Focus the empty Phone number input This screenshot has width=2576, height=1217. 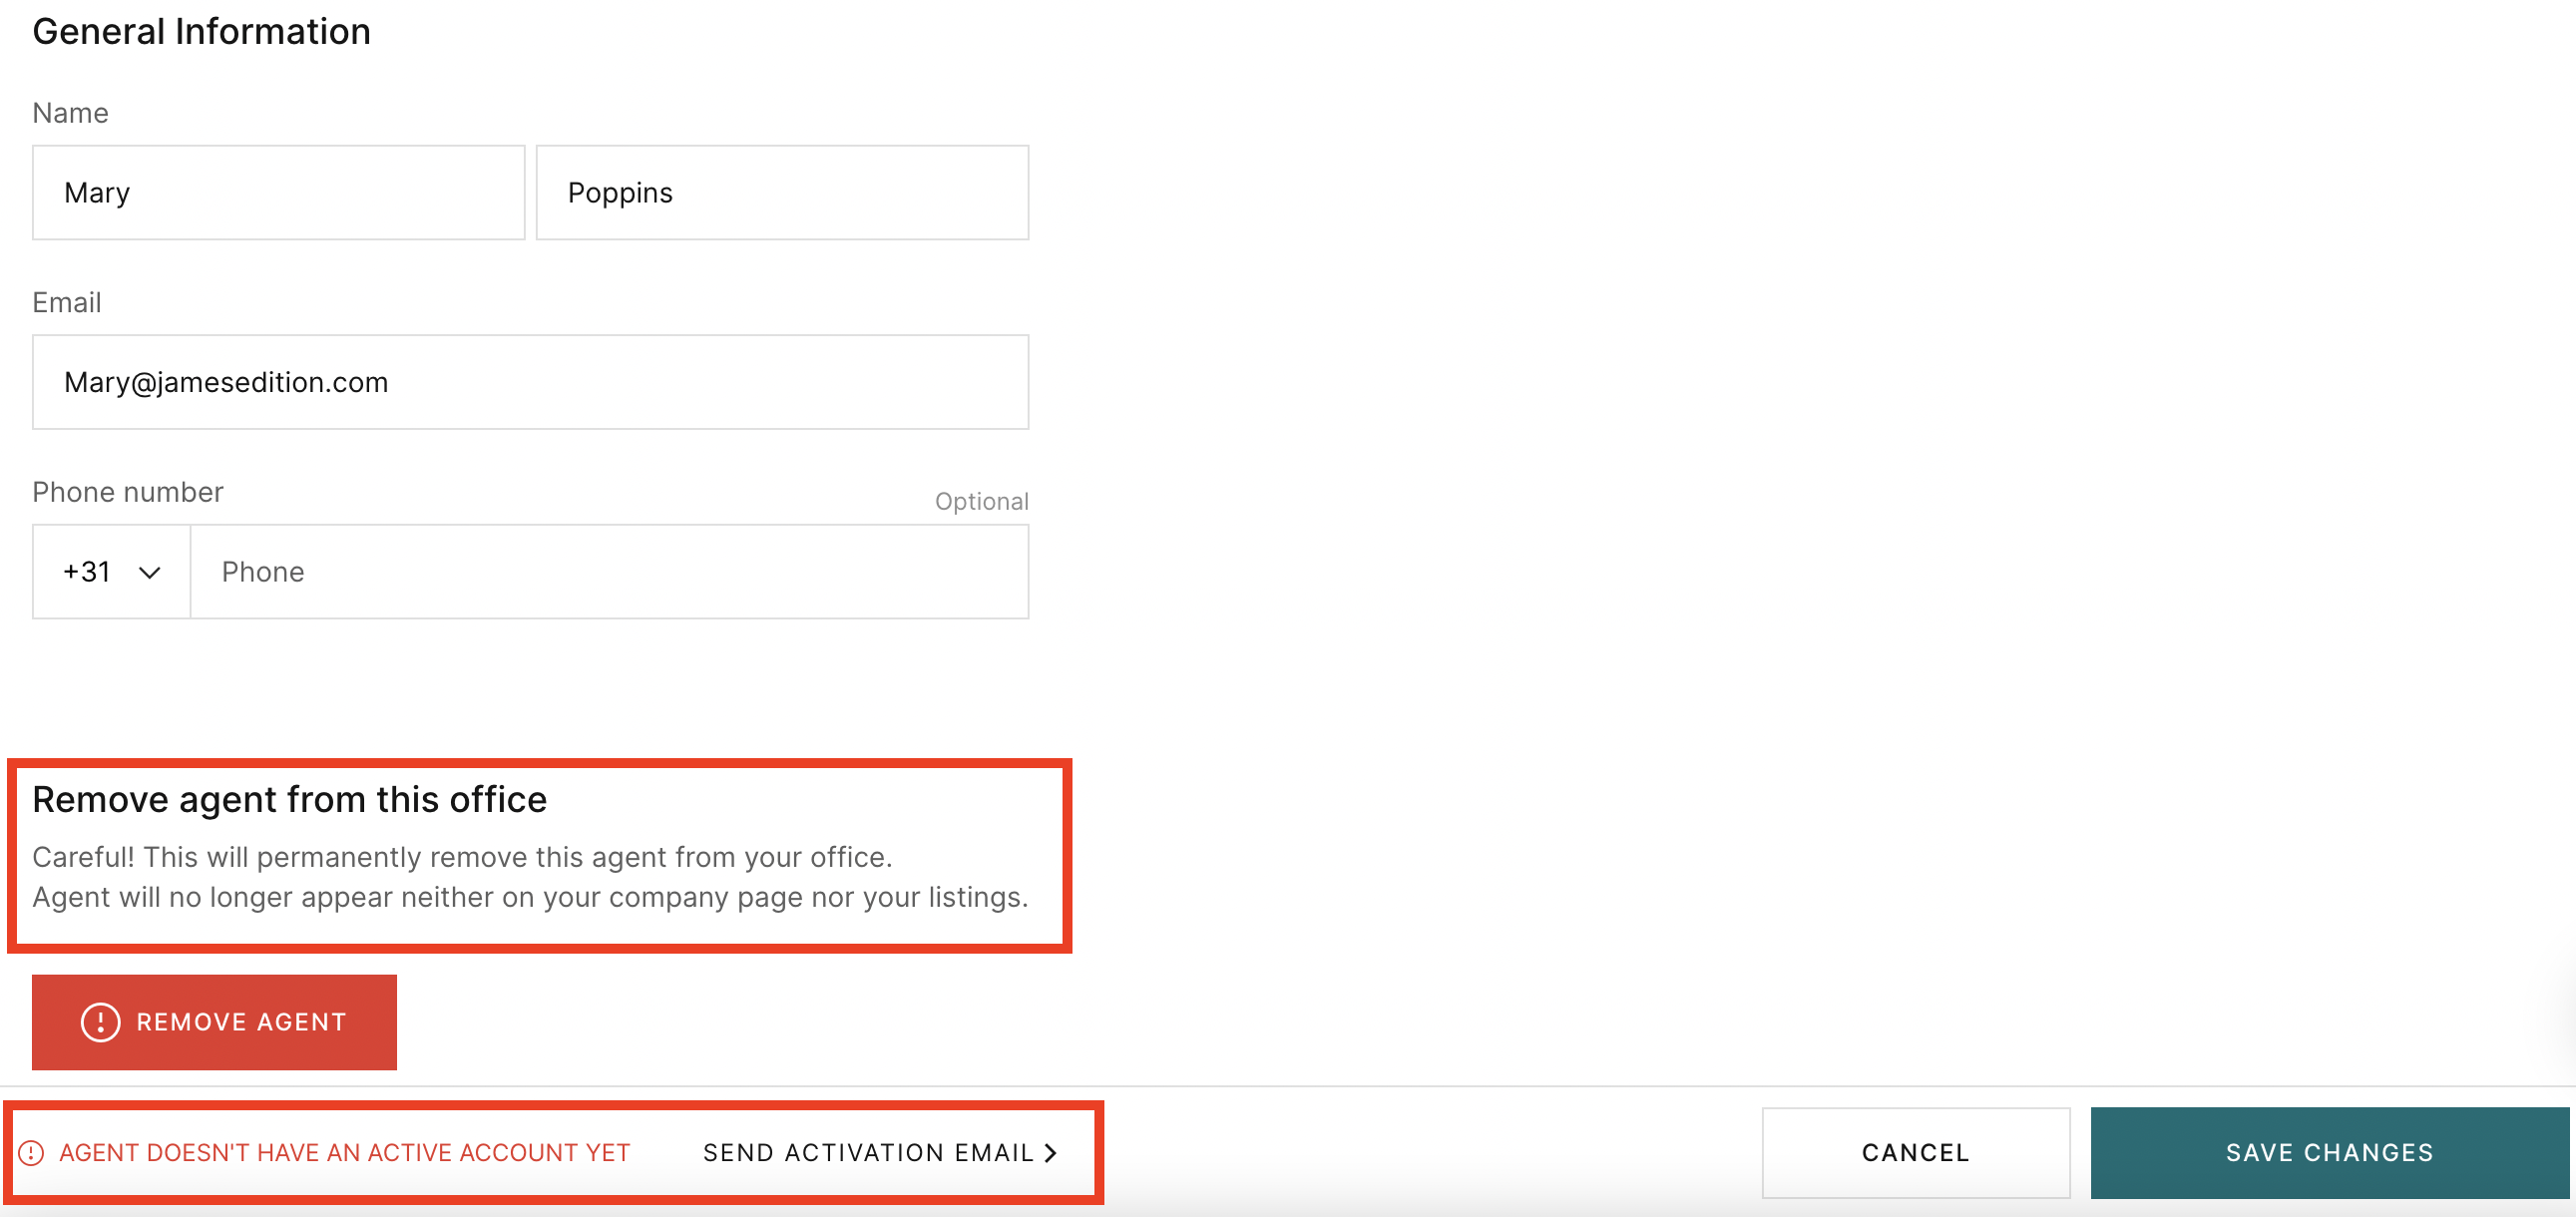pos(608,571)
